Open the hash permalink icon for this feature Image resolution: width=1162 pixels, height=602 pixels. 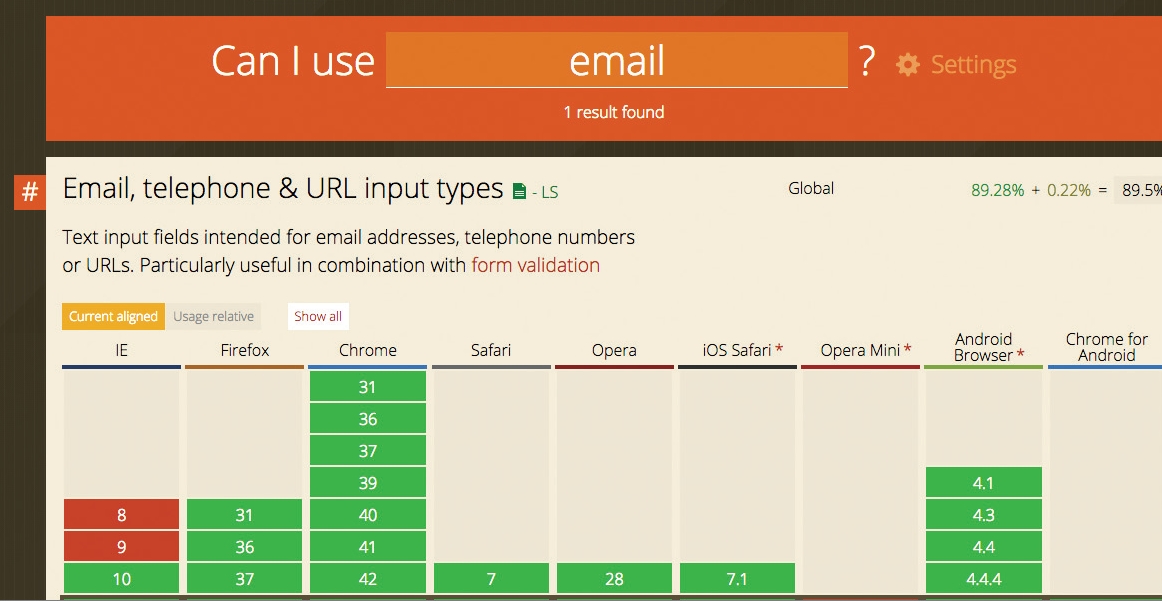pyautogui.click(x=30, y=193)
